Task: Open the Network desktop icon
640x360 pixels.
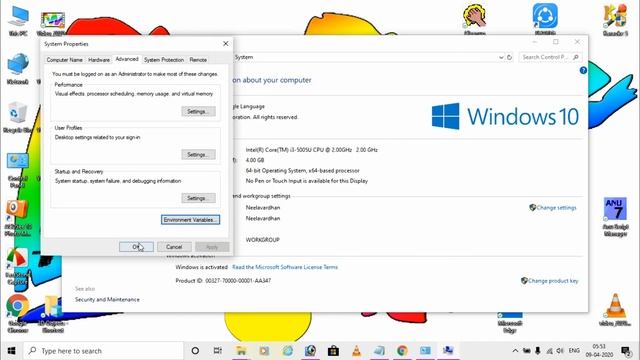Action: click(x=18, y=68)
